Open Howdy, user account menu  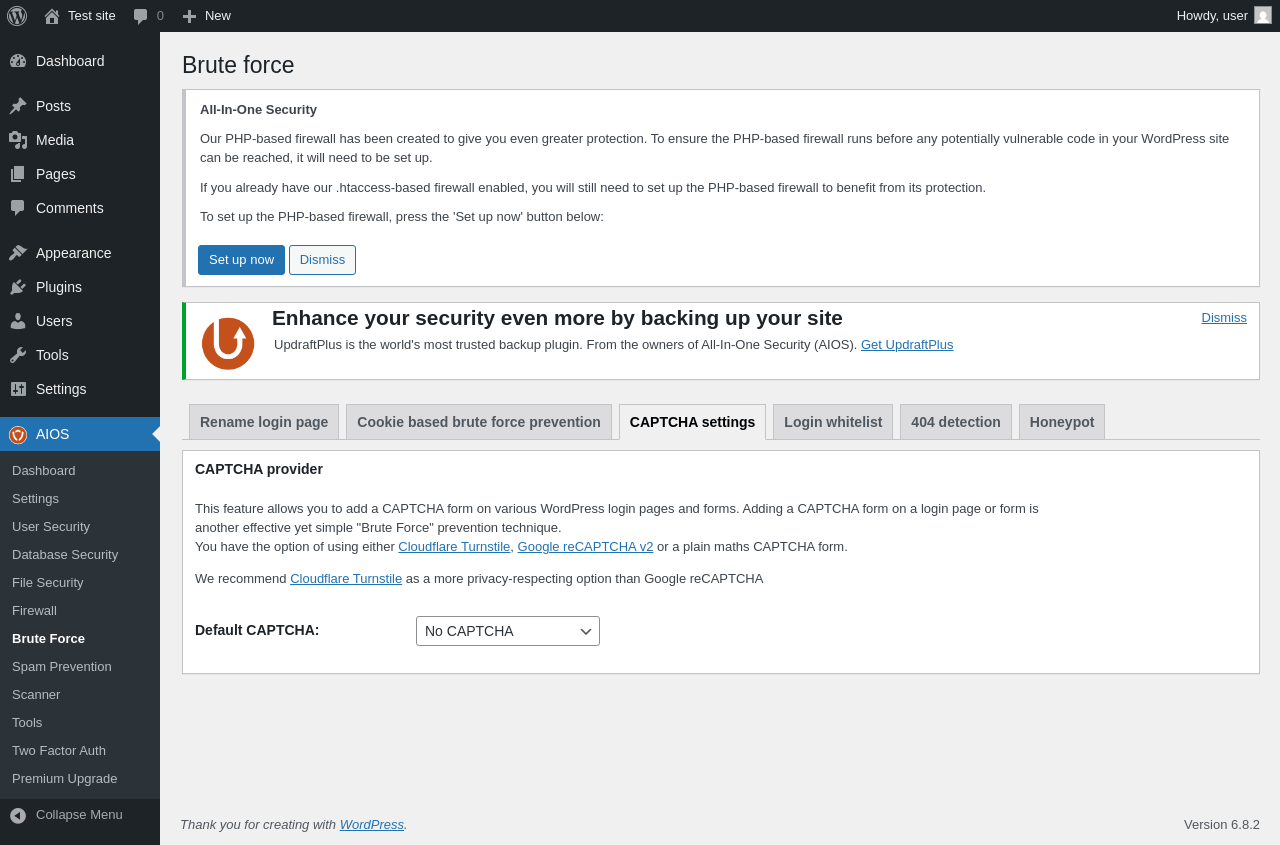(1224, 16)
